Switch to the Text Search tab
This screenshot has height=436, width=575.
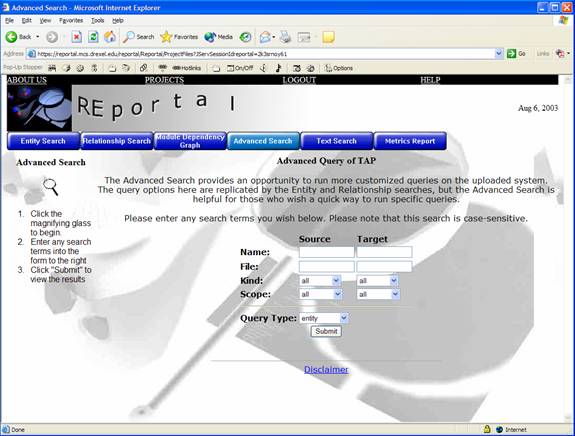click(337, 141)
